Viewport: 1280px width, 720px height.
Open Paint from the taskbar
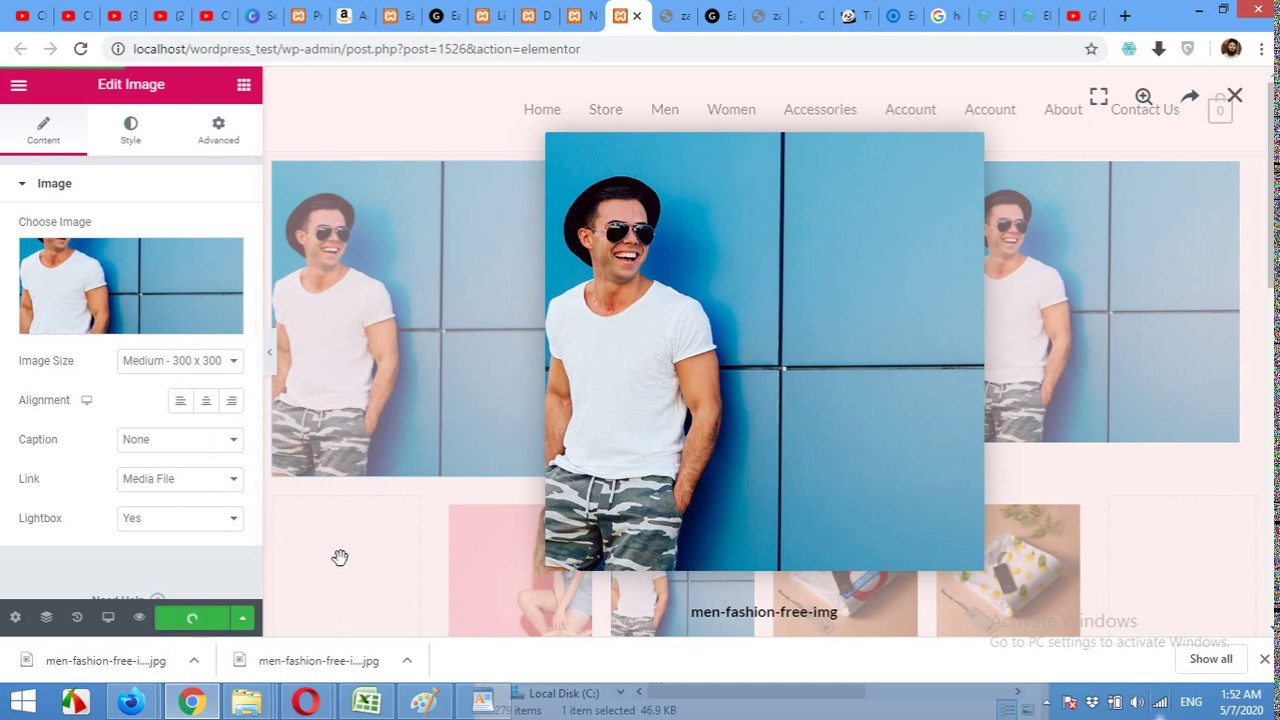click(424, 702)
